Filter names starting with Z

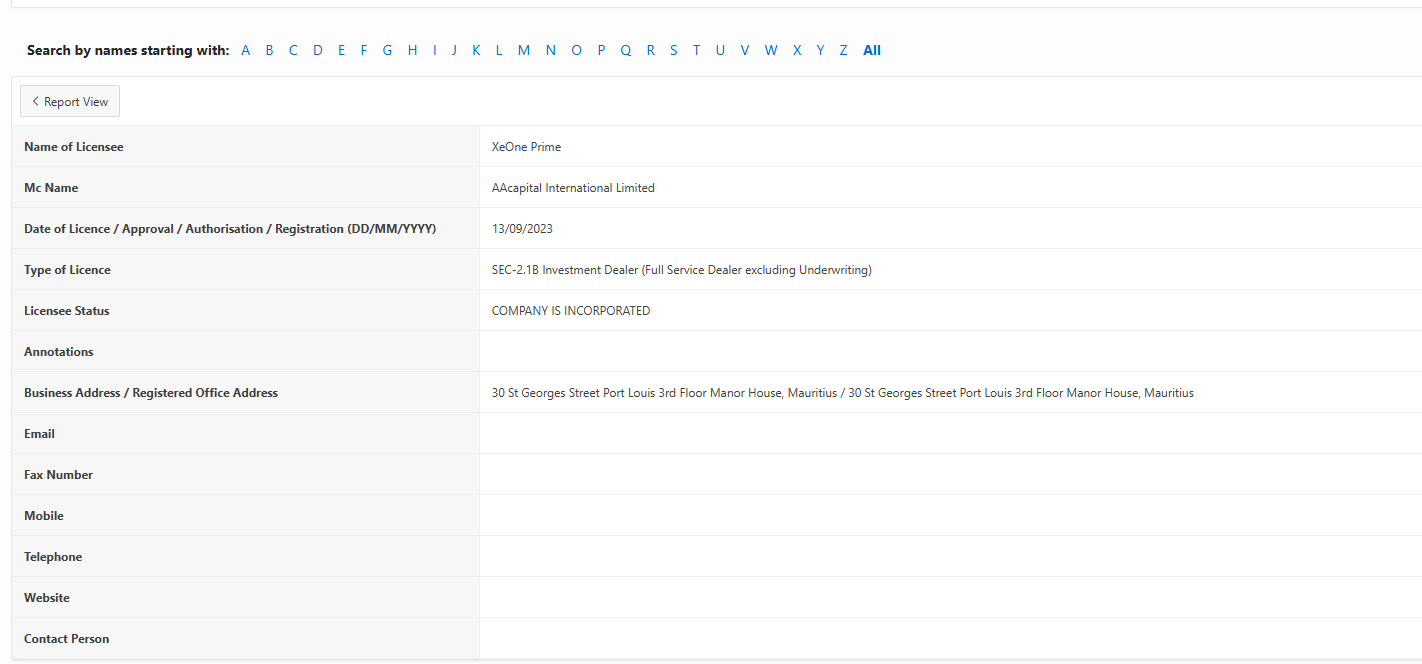pyautogui.click(x=843, y=50)
